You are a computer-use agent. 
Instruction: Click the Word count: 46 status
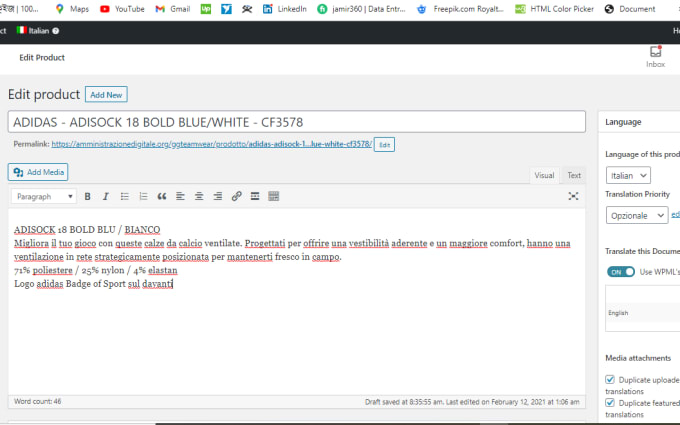(x=37, y=402)
